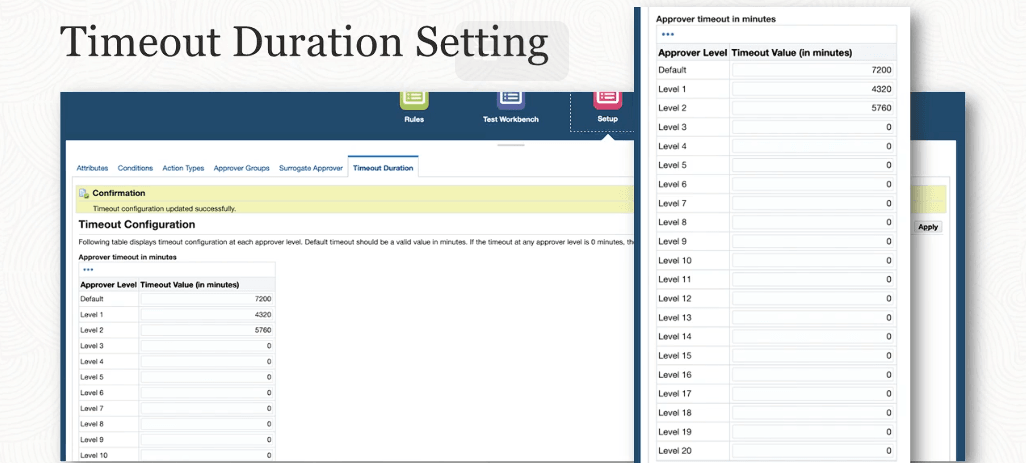Open the three-dots menu above the Timeout Configuration table

[88, 269]
